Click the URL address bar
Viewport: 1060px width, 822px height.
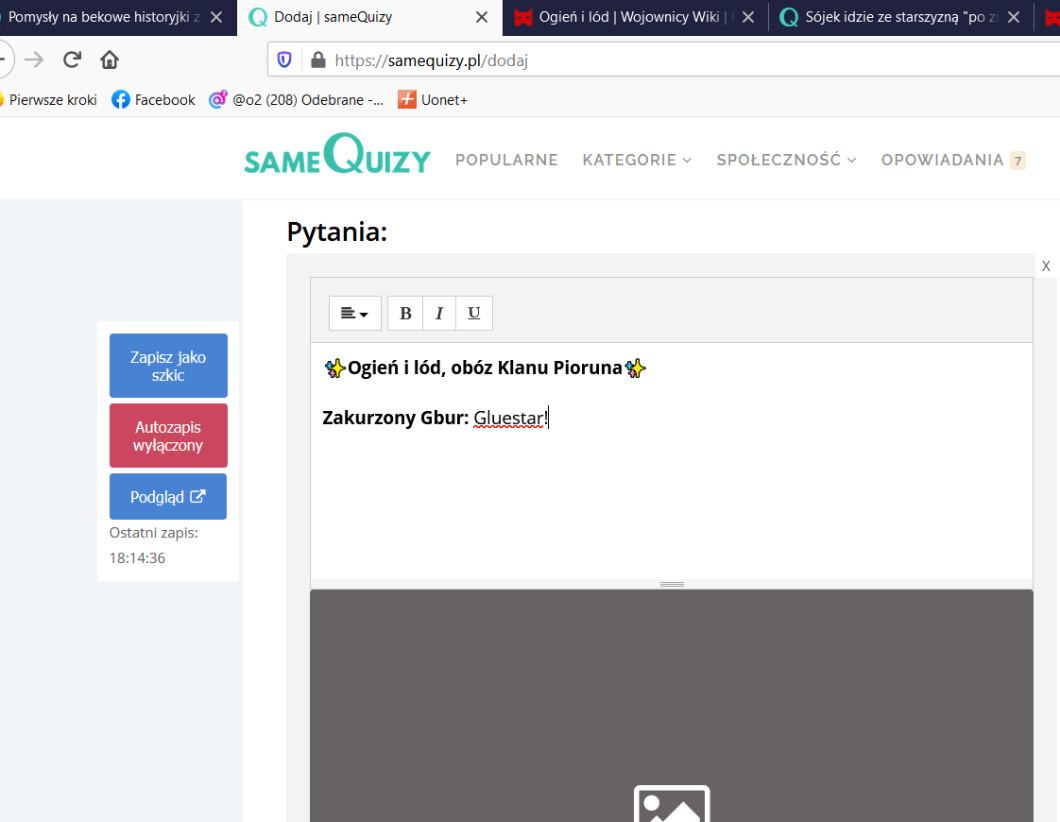click(x=650, y=60)
